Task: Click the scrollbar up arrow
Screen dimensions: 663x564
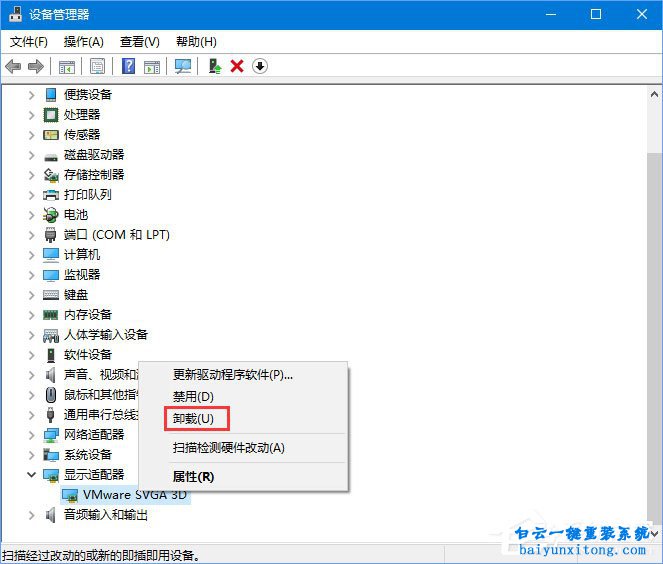Action: tap(654, 95)
